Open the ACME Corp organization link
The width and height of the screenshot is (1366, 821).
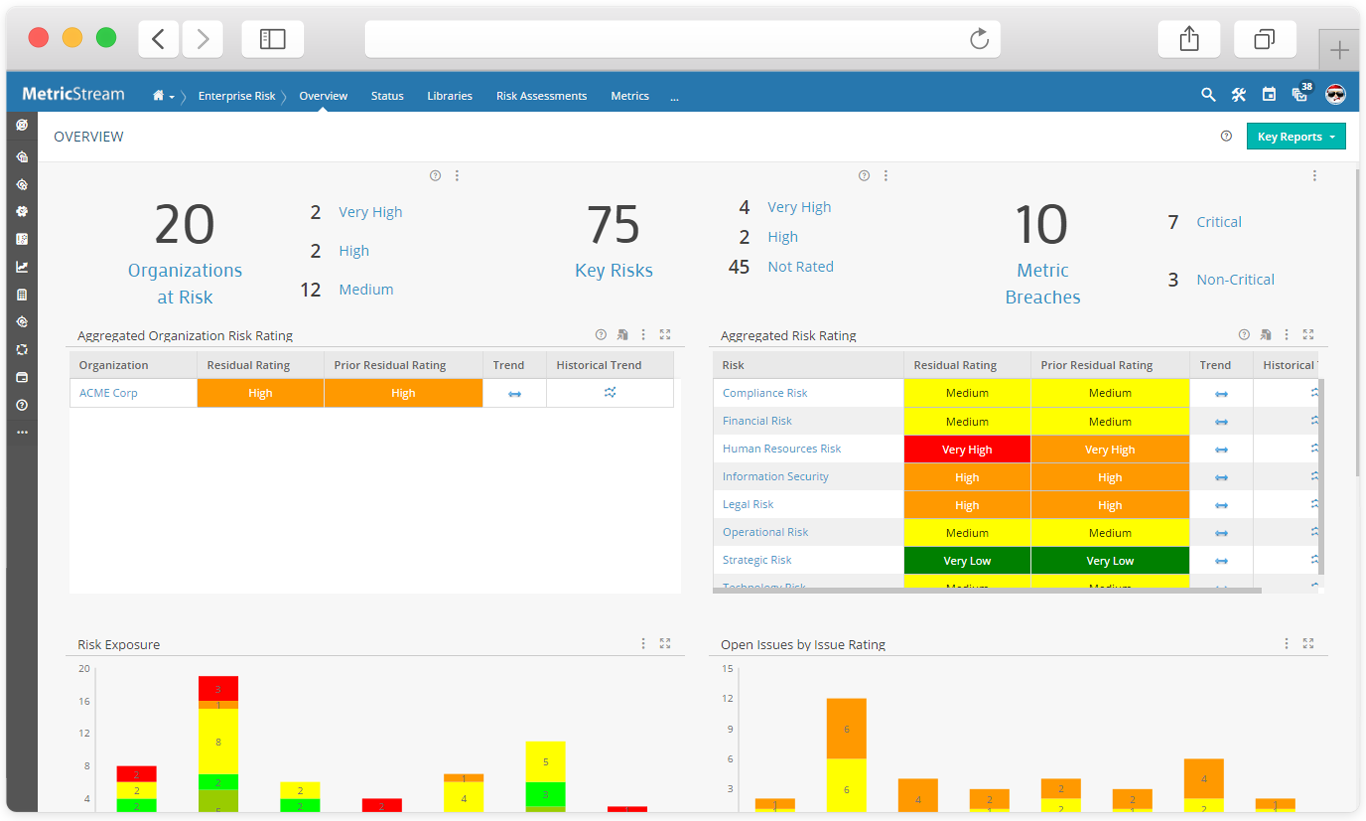point(108,392)
